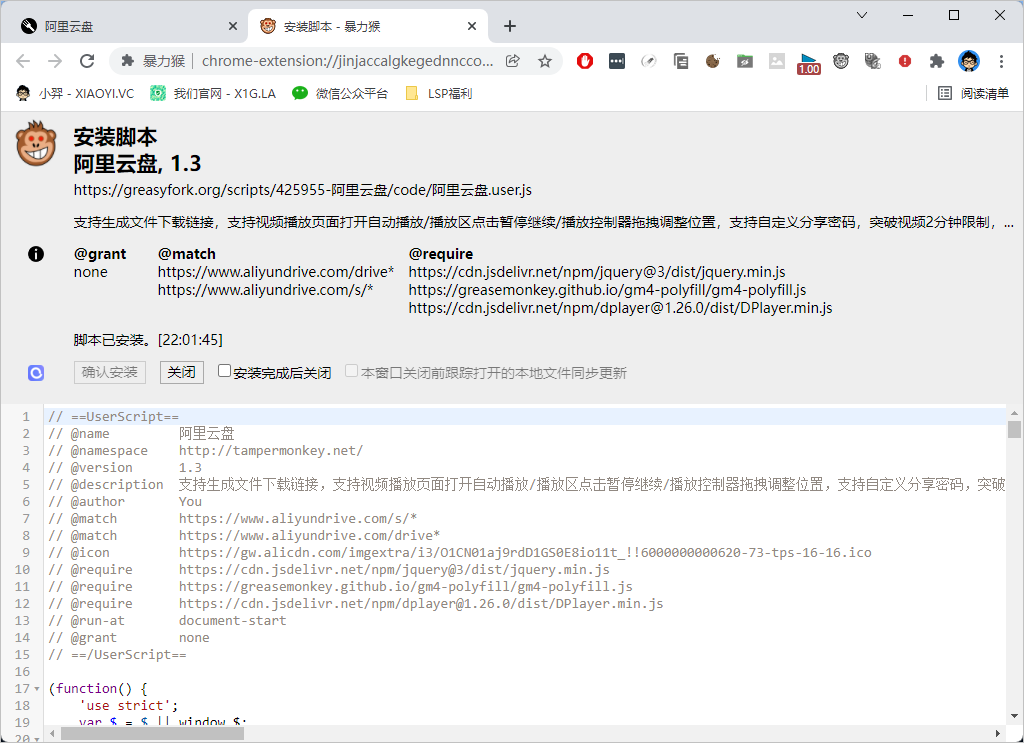Click the jquery.min.js URL under @require header
This screenshot has width=1024, height=743.
(x=597, y=272)
